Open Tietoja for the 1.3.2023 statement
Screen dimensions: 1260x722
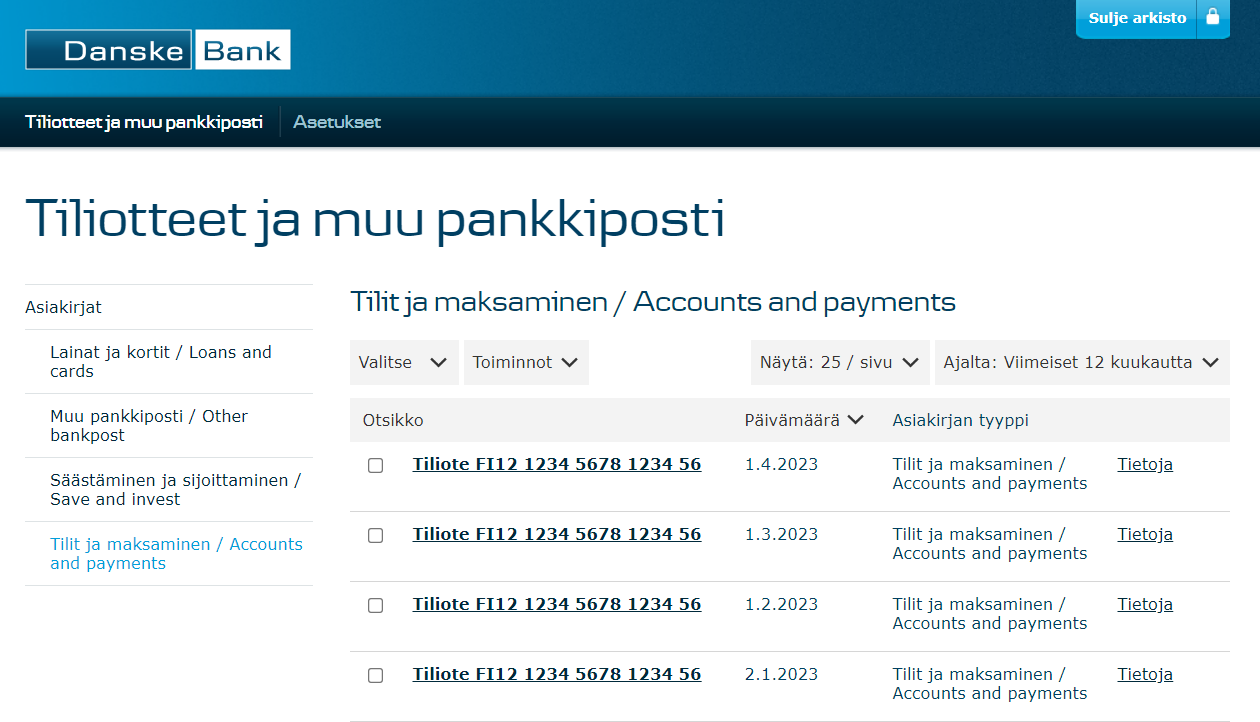tap(1144, 534)
